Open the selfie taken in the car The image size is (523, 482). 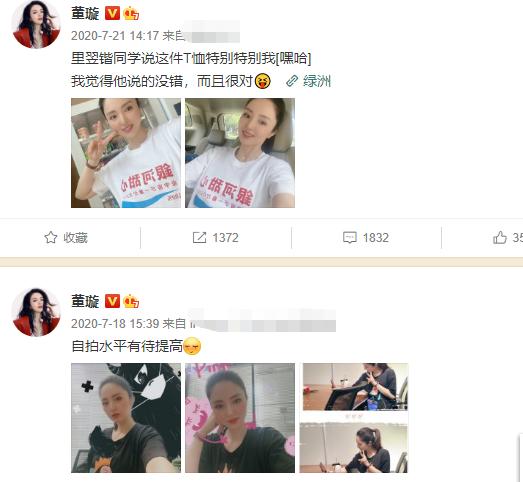point(240,153)
